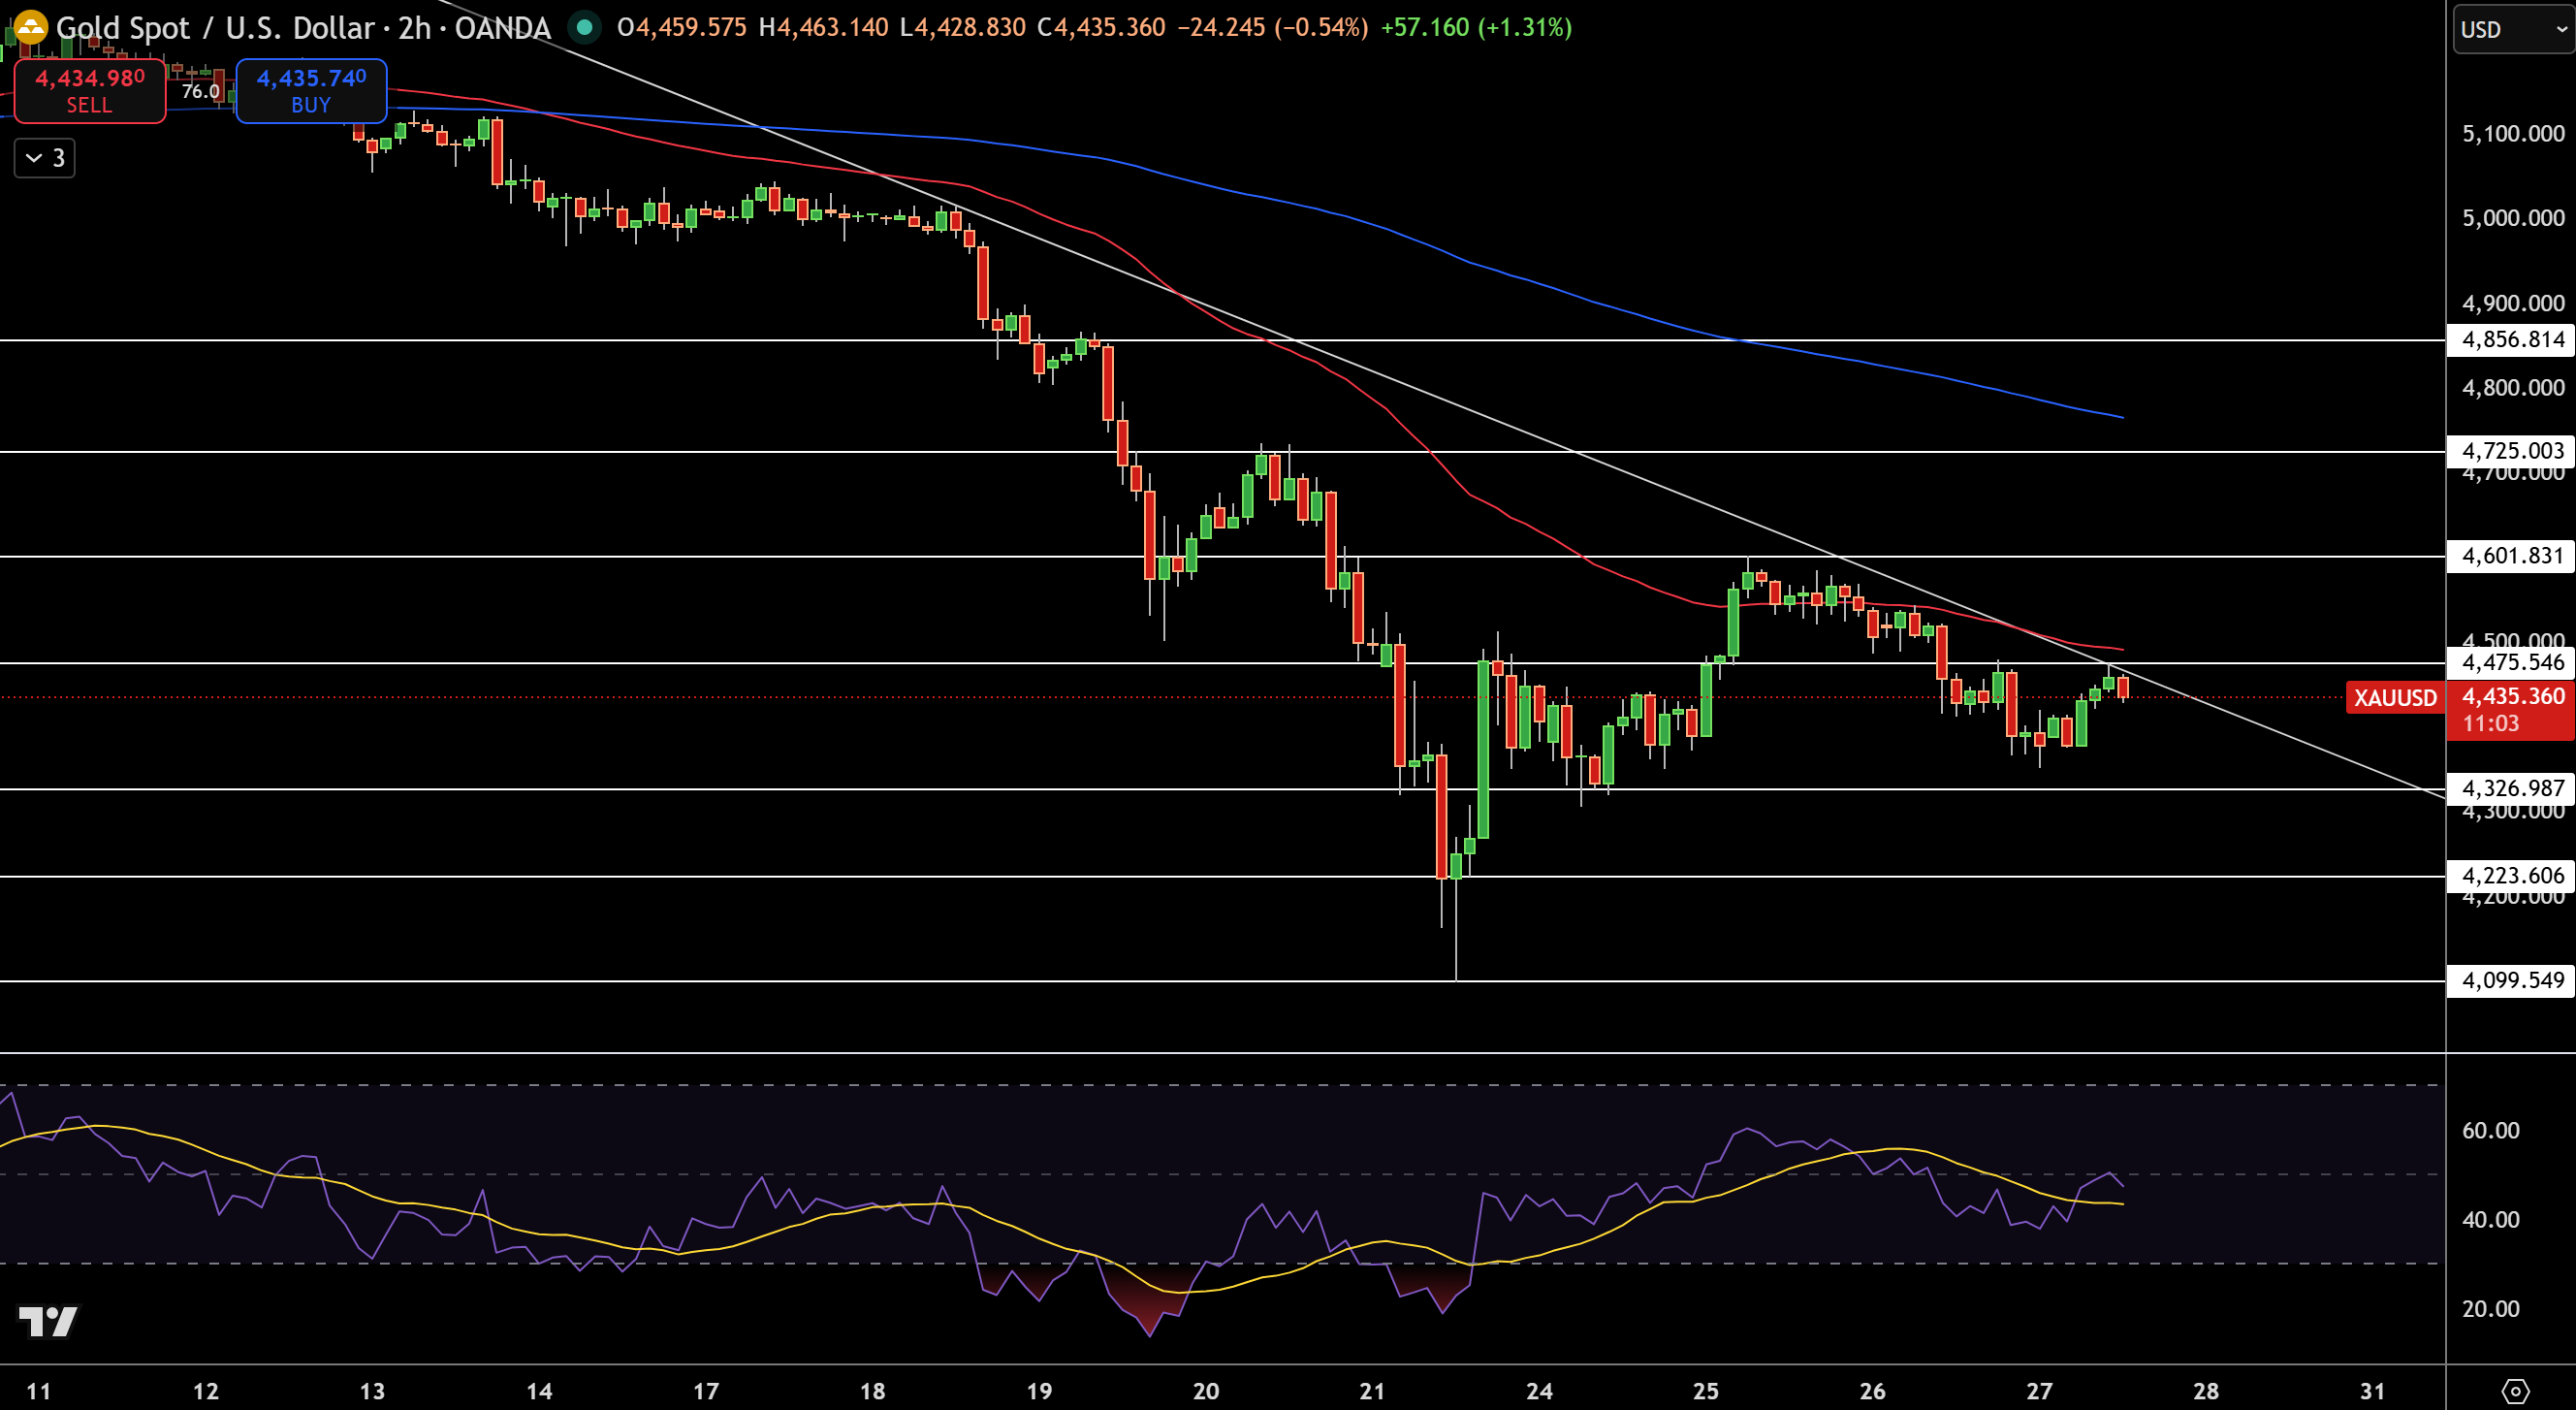This screenshot has height=1410, width=2576.
Task: Click the 4,856.814 horizontal line label
Action: coord(2511,340)
